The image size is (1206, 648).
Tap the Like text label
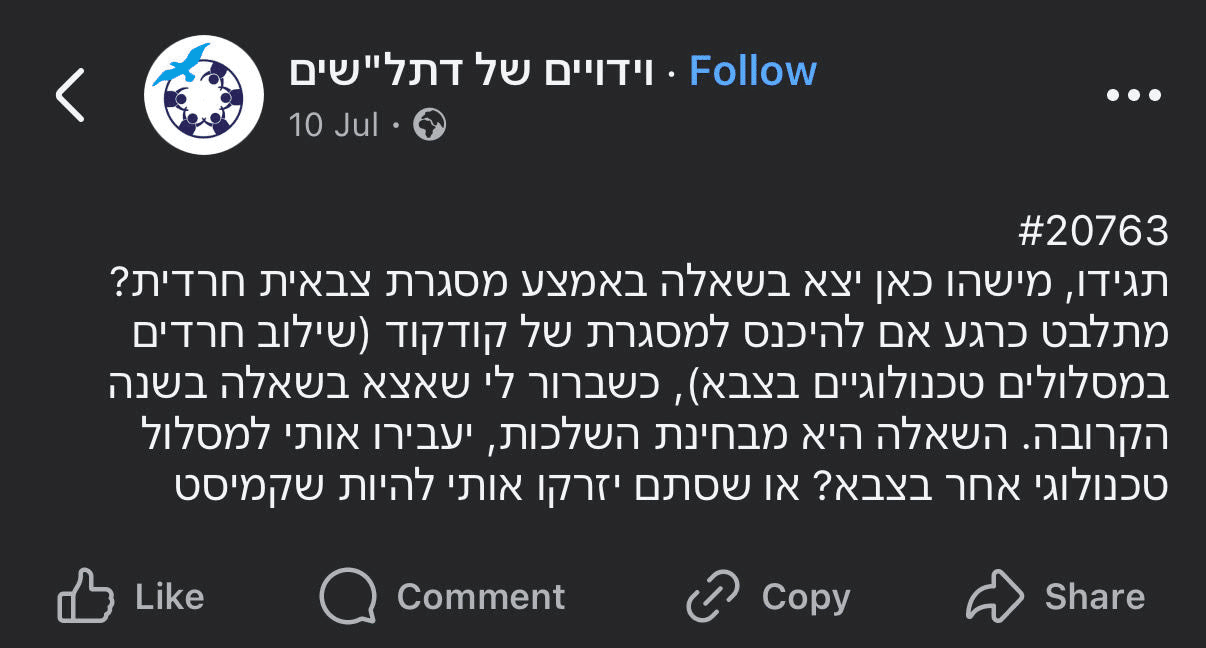(169, 597)
